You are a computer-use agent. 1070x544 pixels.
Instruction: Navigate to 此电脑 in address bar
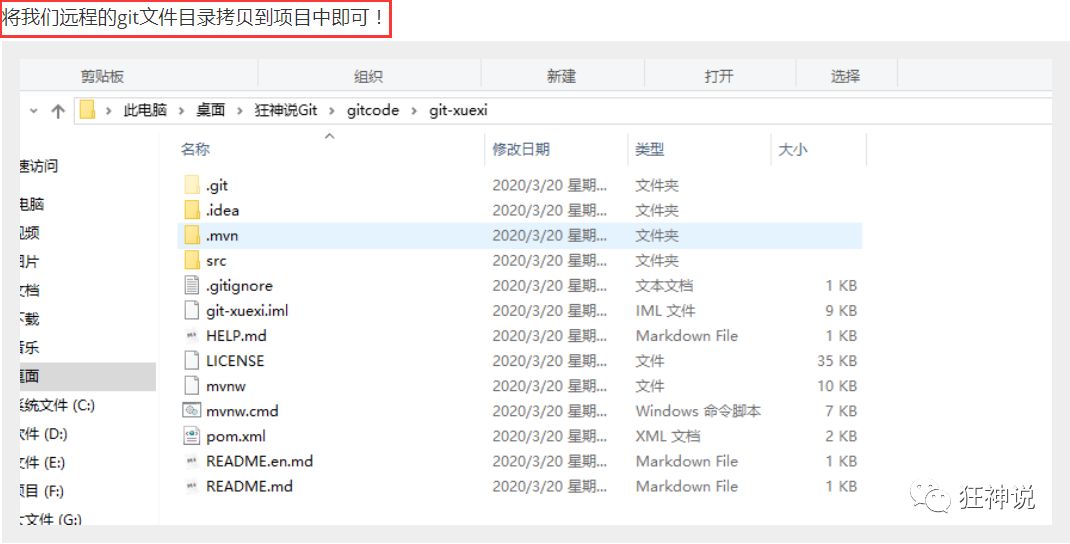[x=145, y=111]
